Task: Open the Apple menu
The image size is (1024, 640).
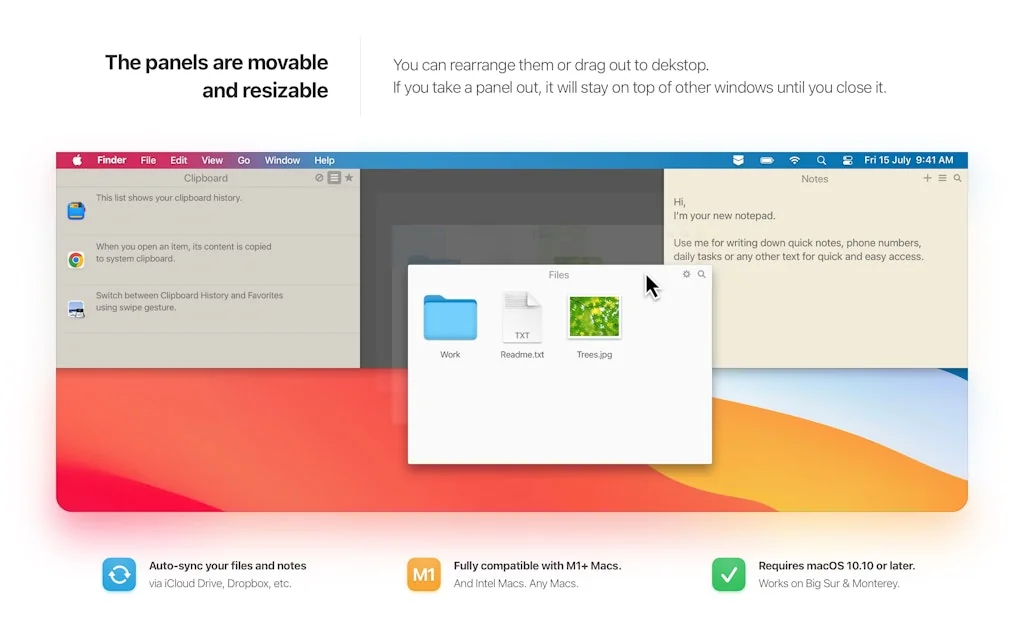Action: (76, 160)
